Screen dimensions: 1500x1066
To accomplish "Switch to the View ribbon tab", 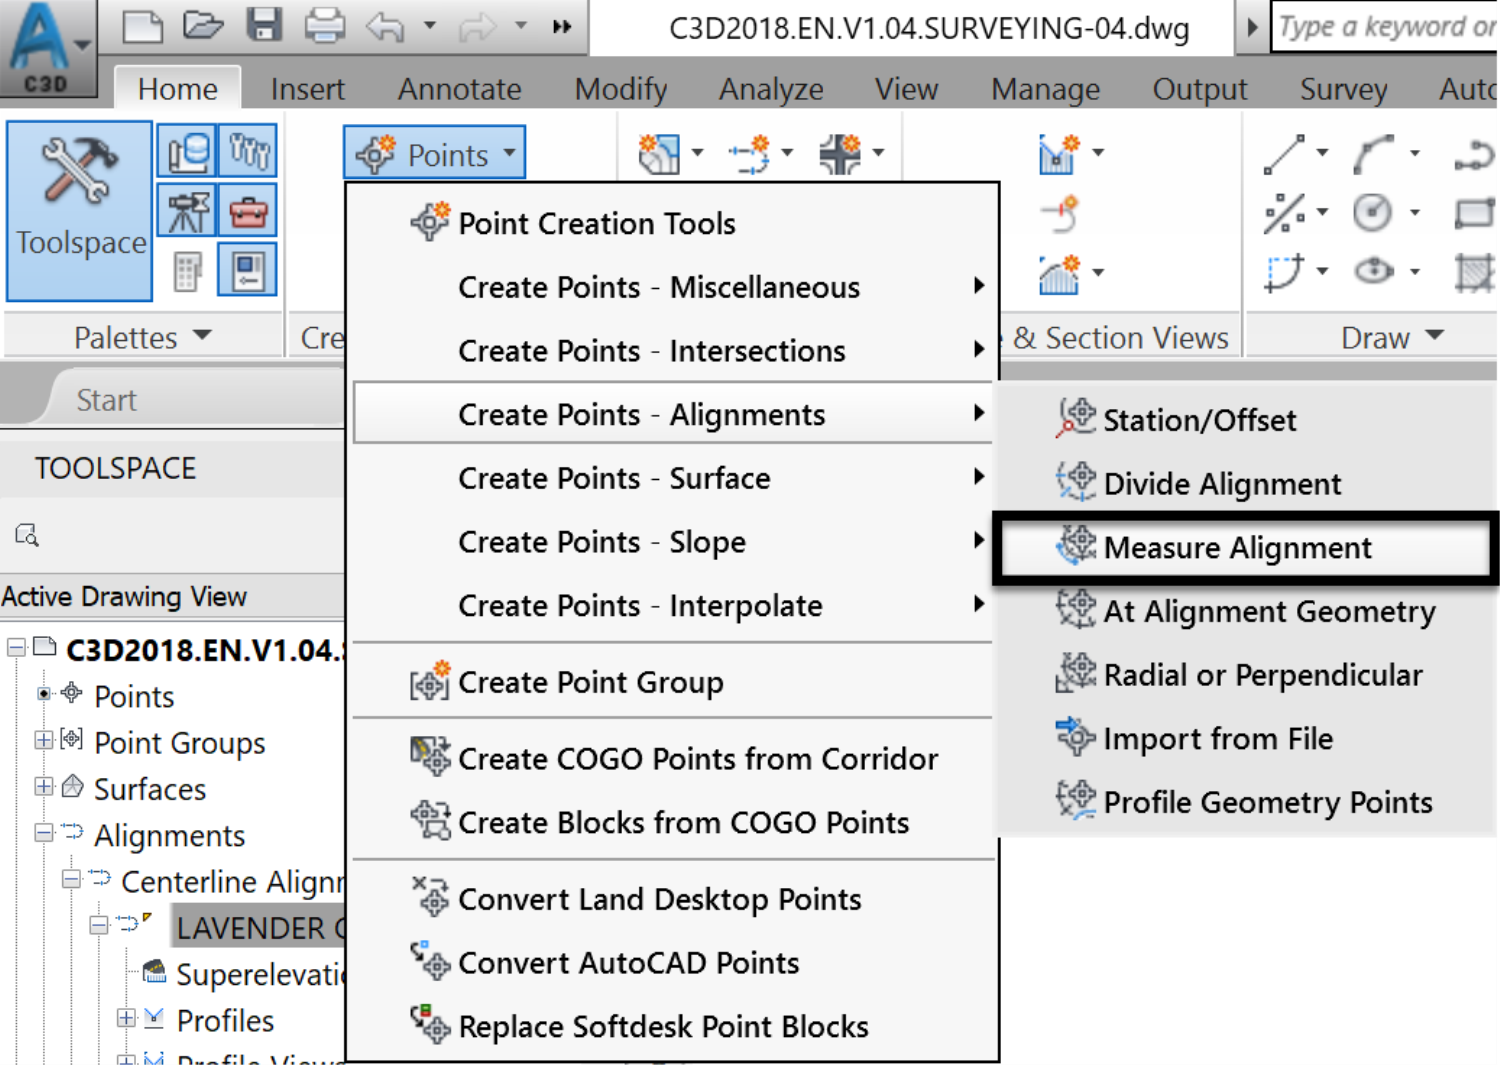I will pos(906,89).
